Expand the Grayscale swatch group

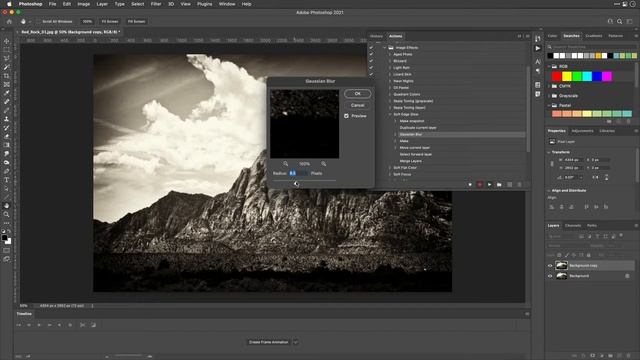[549, 96]
